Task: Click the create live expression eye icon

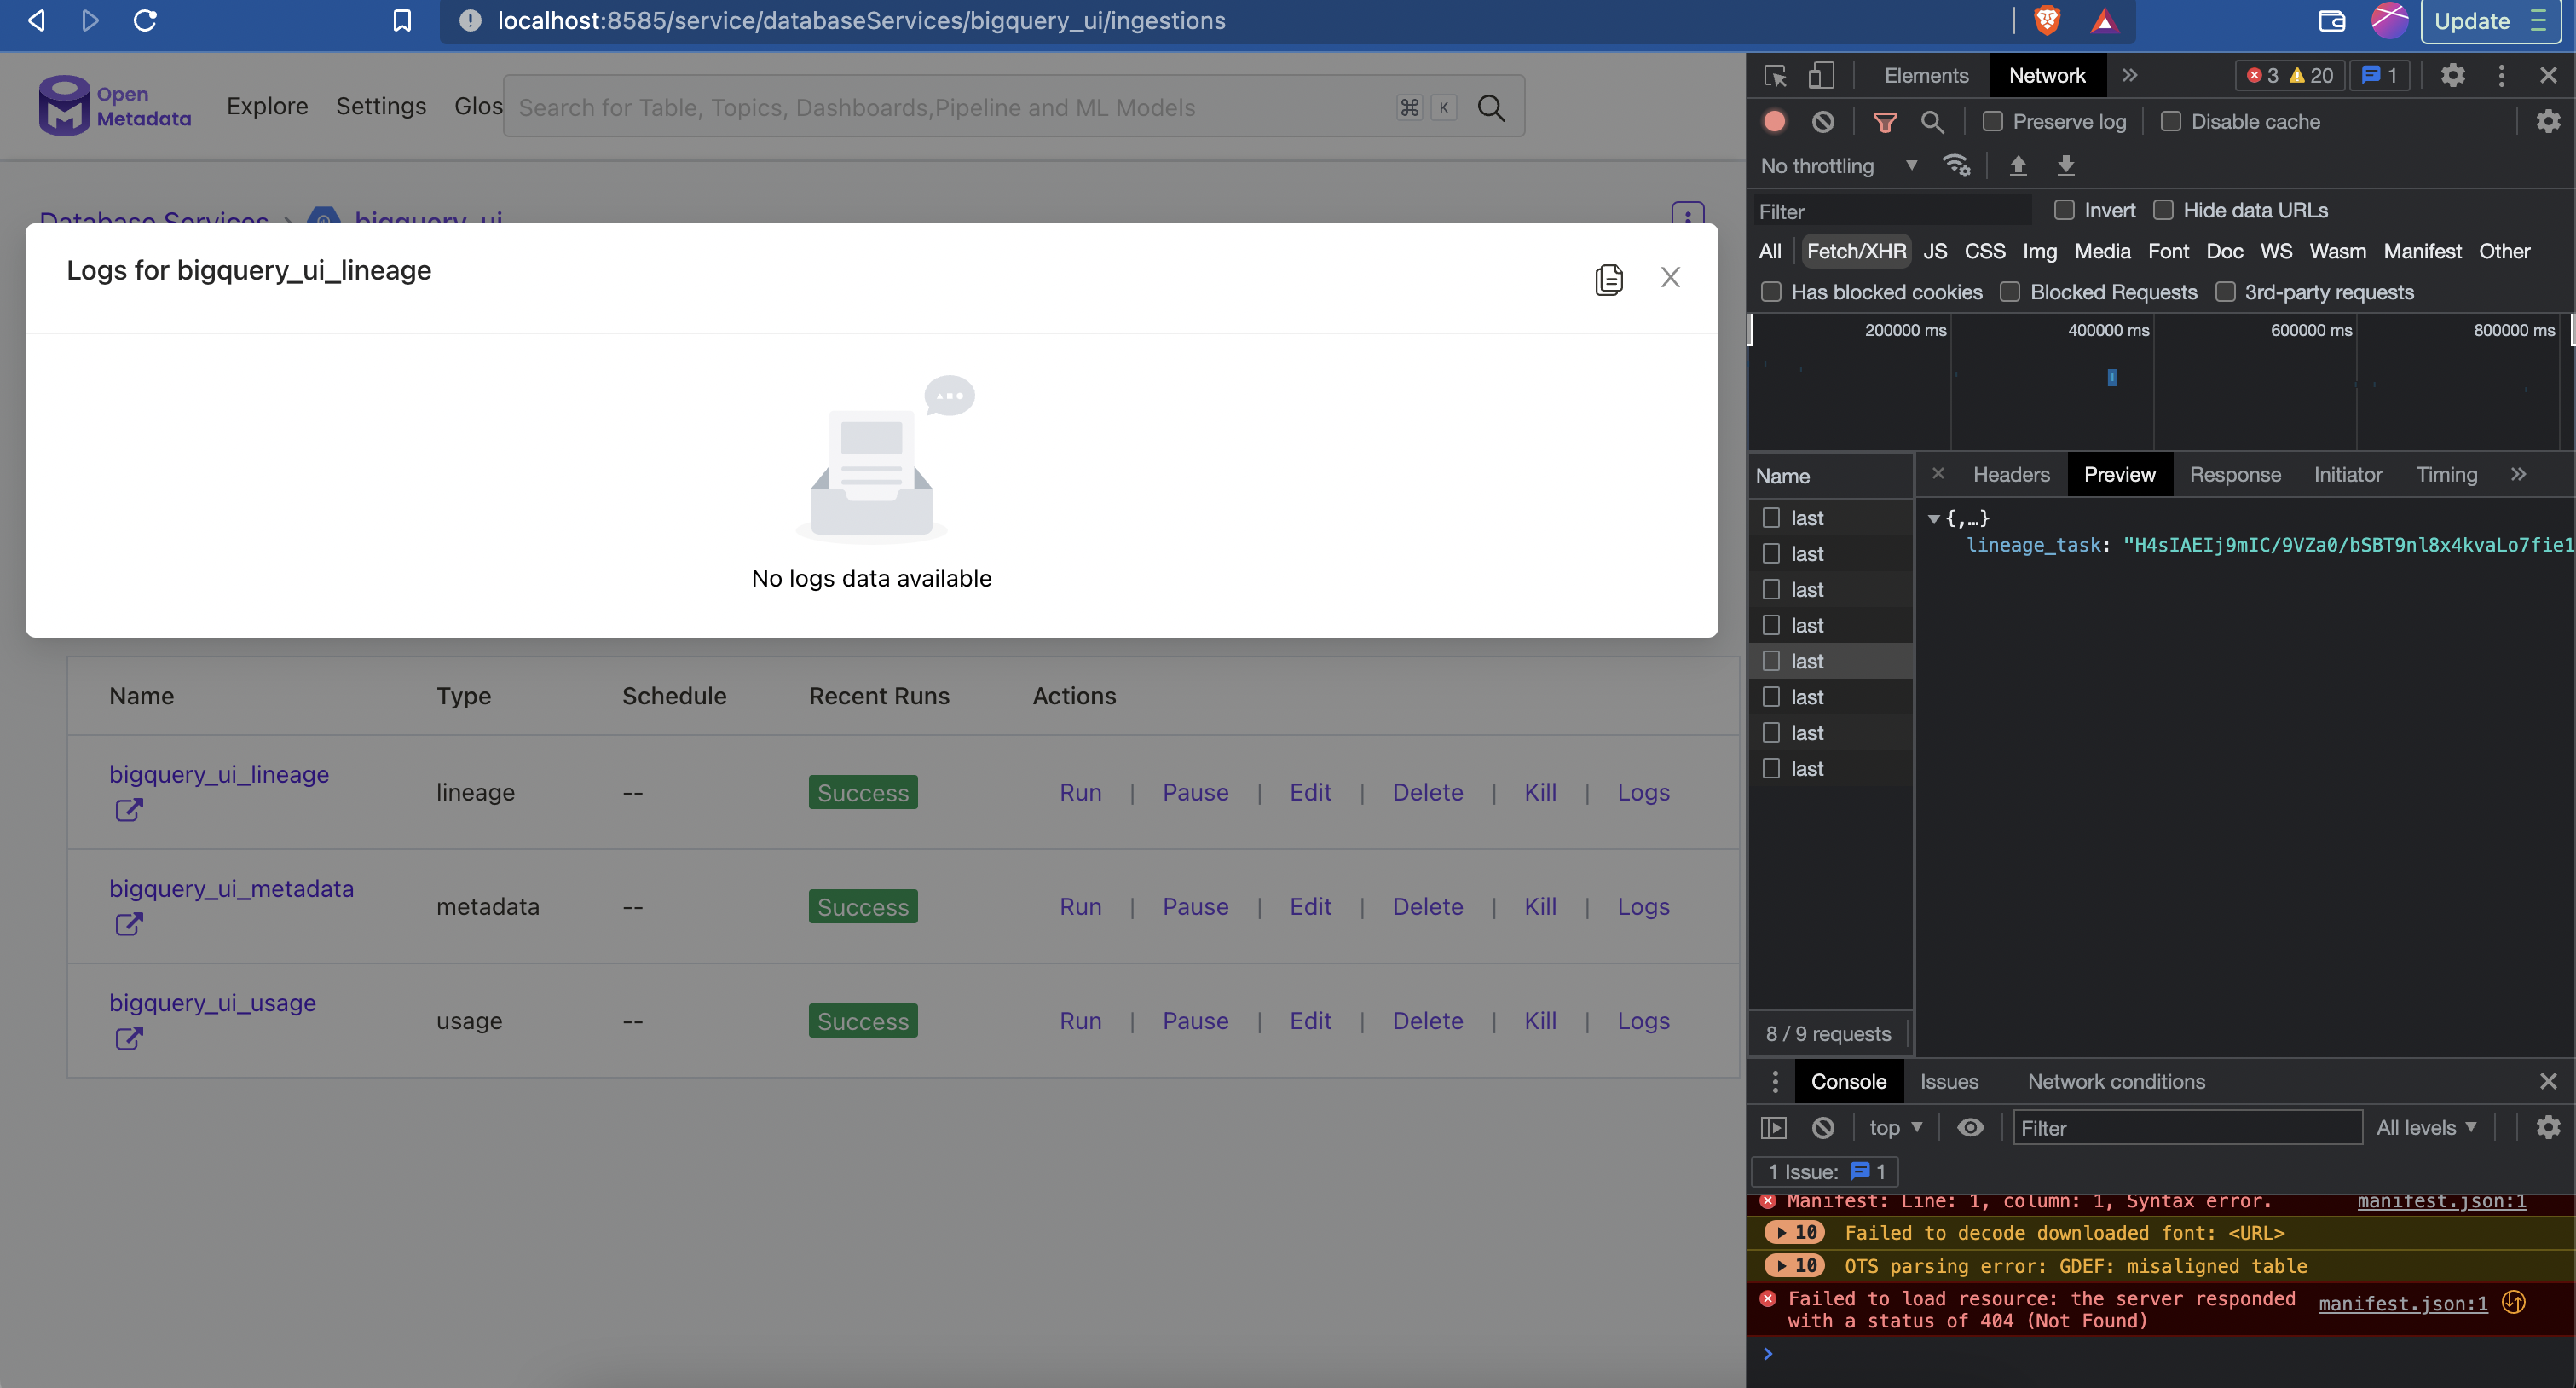Action: 1970,1127
